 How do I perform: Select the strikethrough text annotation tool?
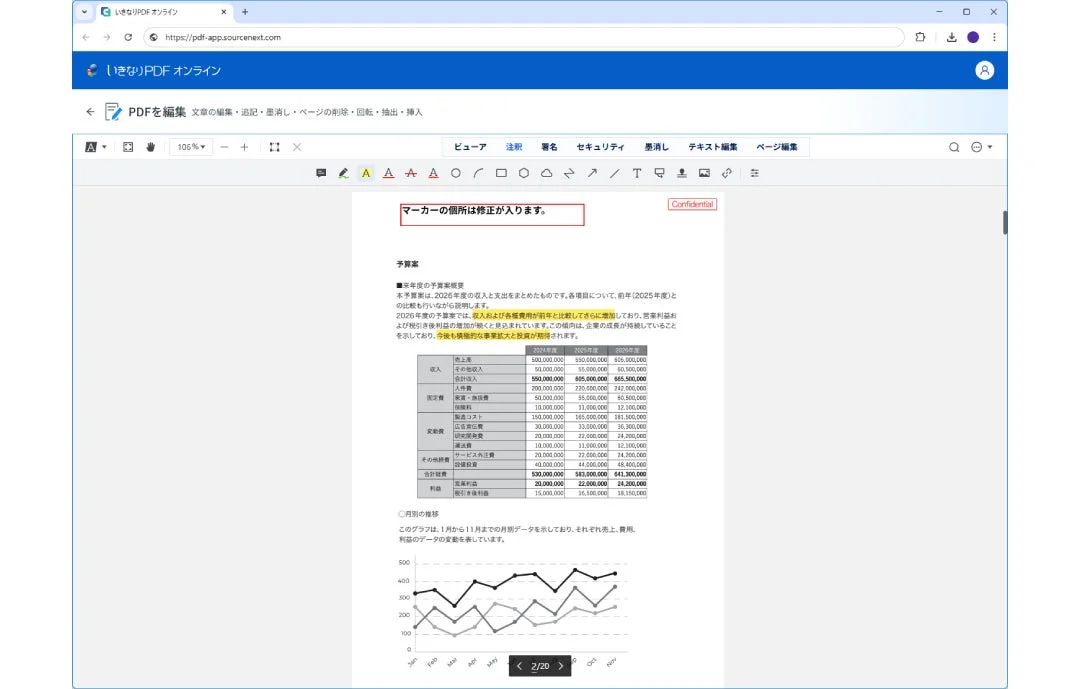[x=411, y=173]
